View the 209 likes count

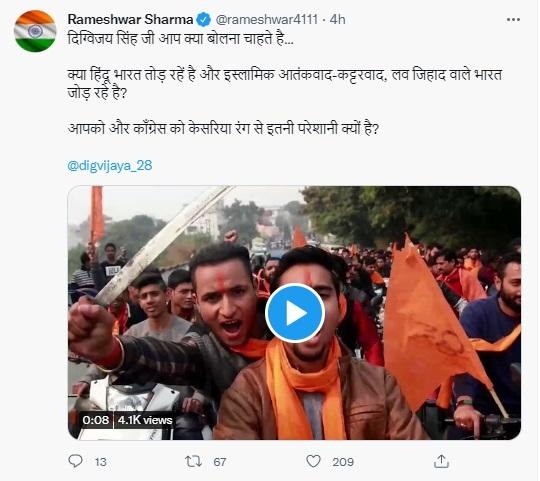[343, 462]
